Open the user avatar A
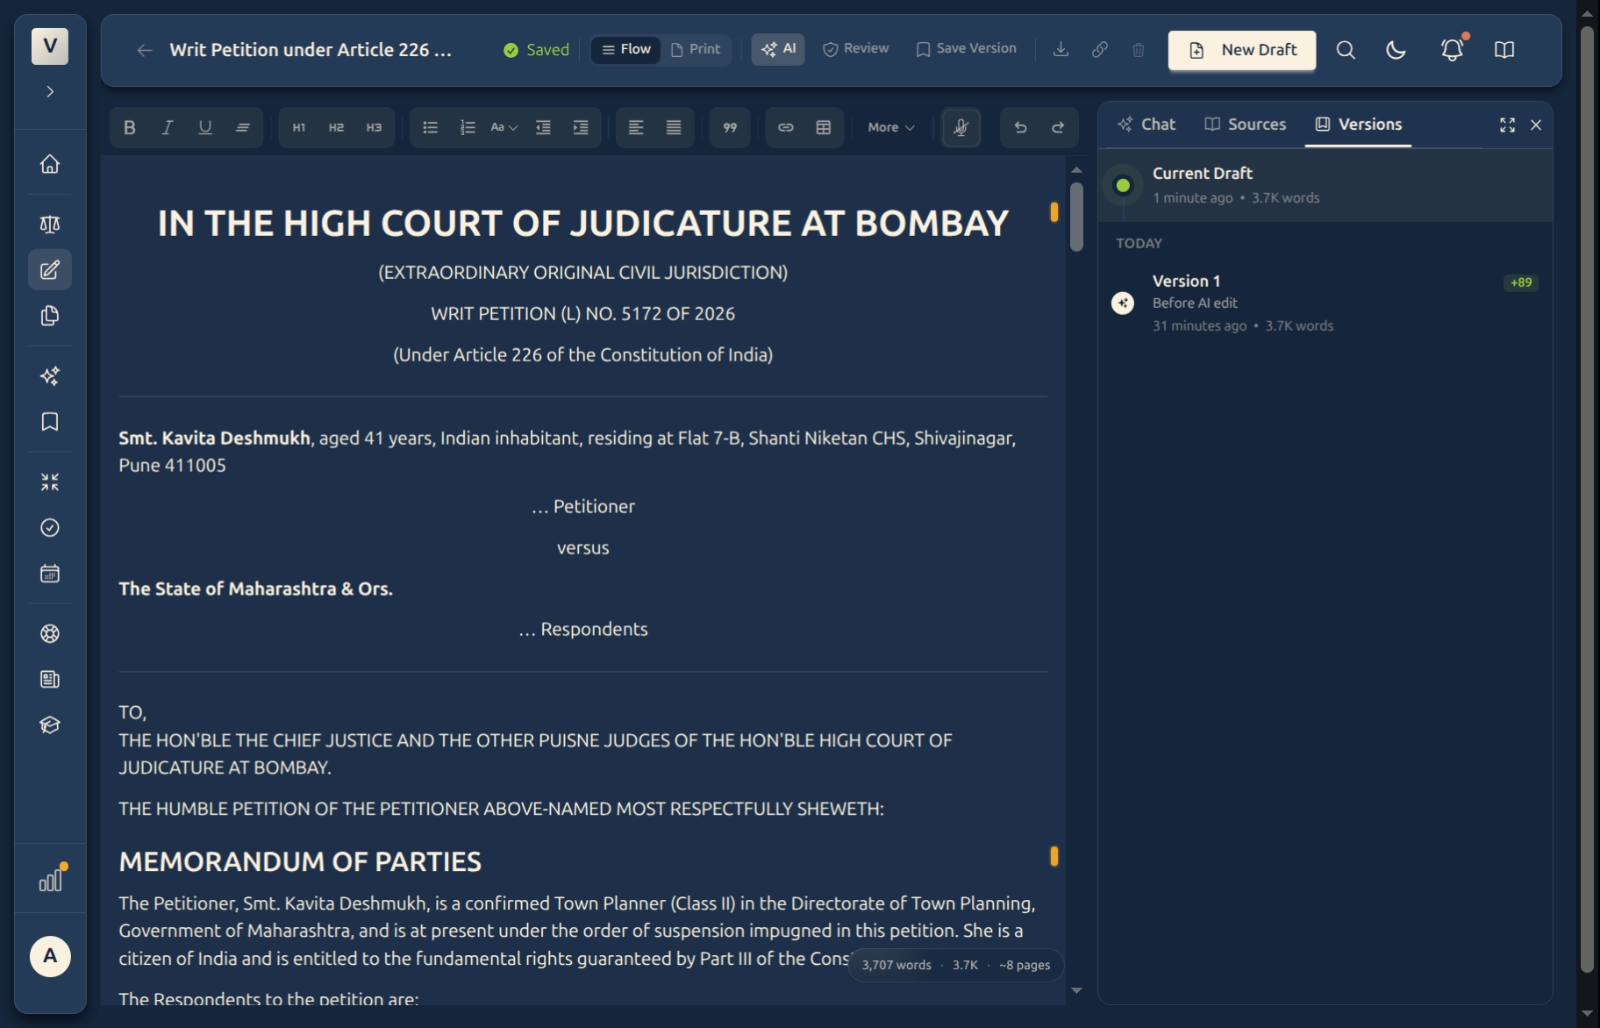 pyautogui.click(x=50, y=956)
